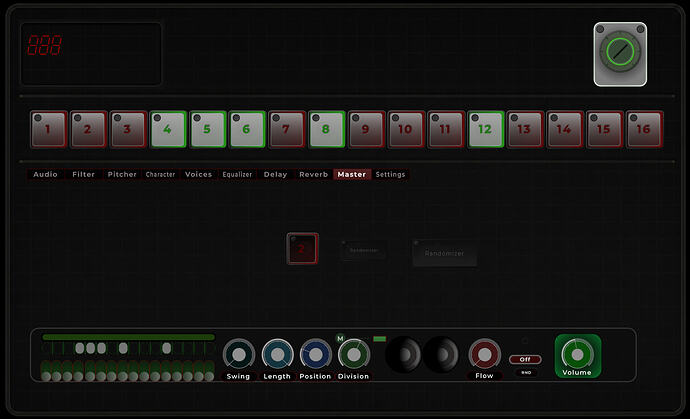Viewport: 690px width, 419px height.
Task: Enable step pad 11
Action: [446, 129]
